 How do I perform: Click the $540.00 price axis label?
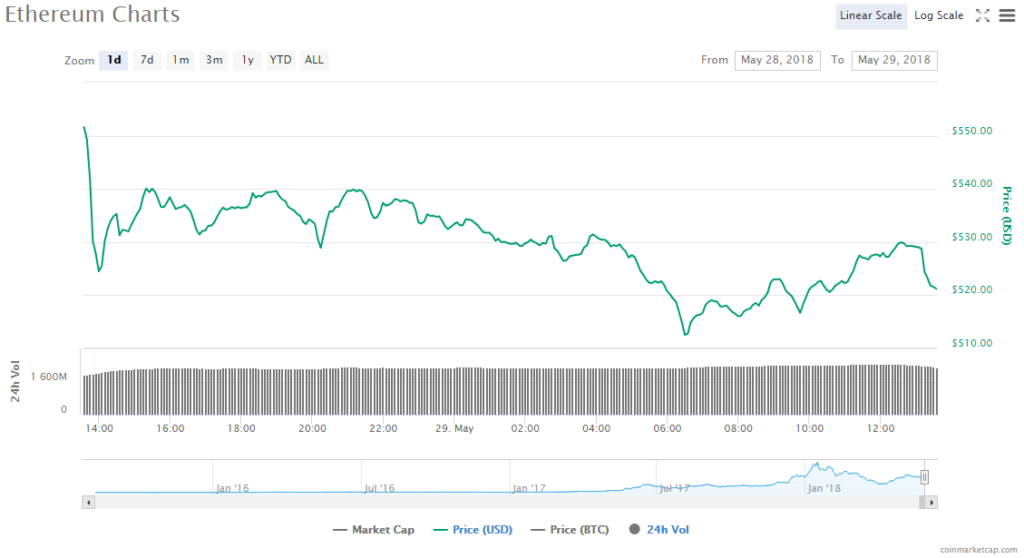972,184
